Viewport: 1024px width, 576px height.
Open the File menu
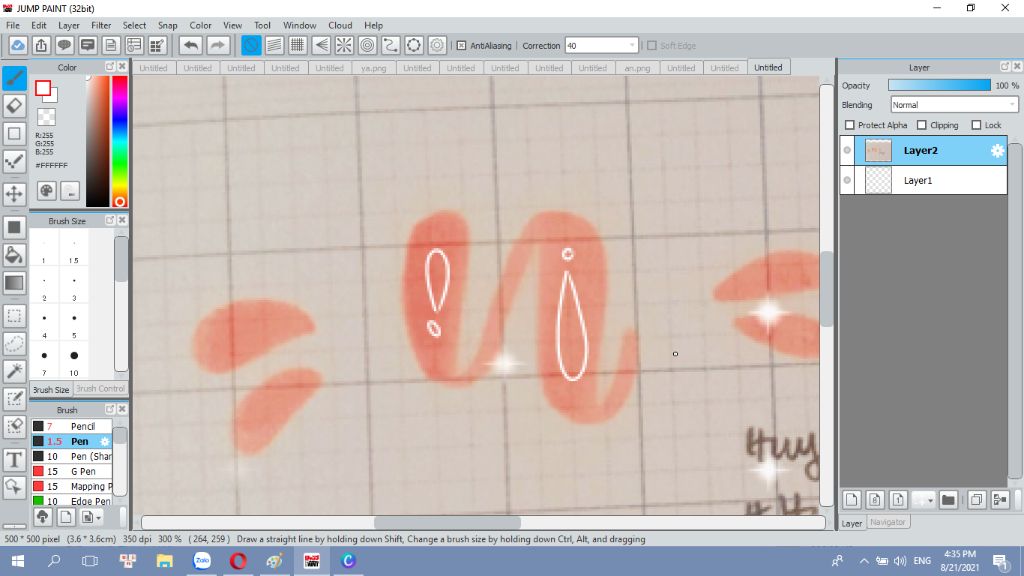pyautogui.click(x=12, y=25)
